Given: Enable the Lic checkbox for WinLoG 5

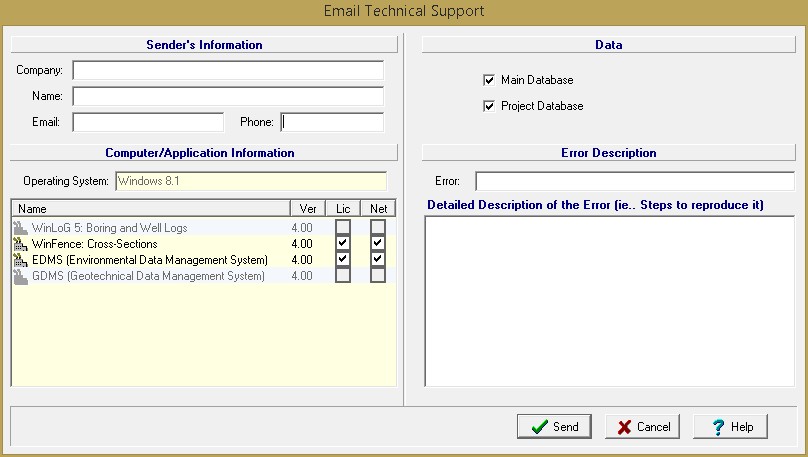Looking at the screenshot, I should coord(343,228).
